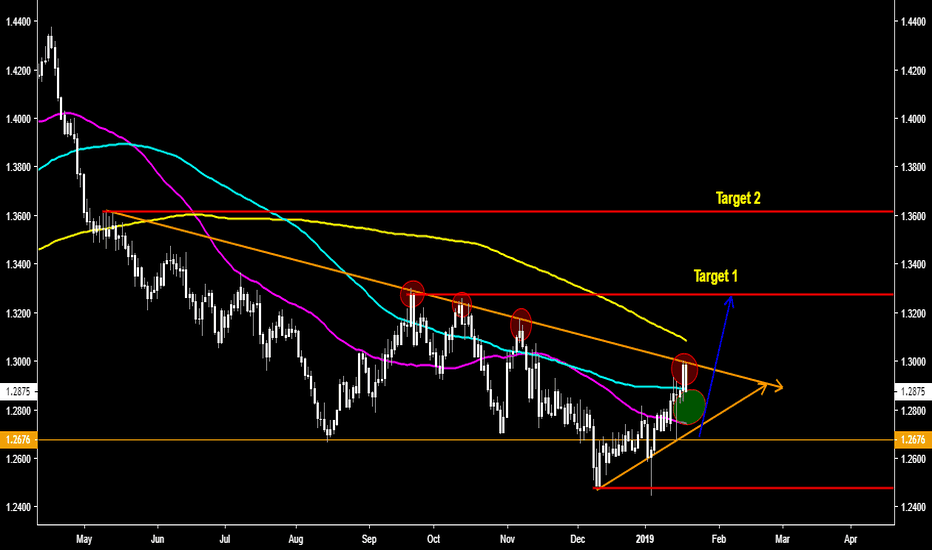Click the 1.2600 label on right price axis
The image size is (932, 550).
(x=914, y=459)
